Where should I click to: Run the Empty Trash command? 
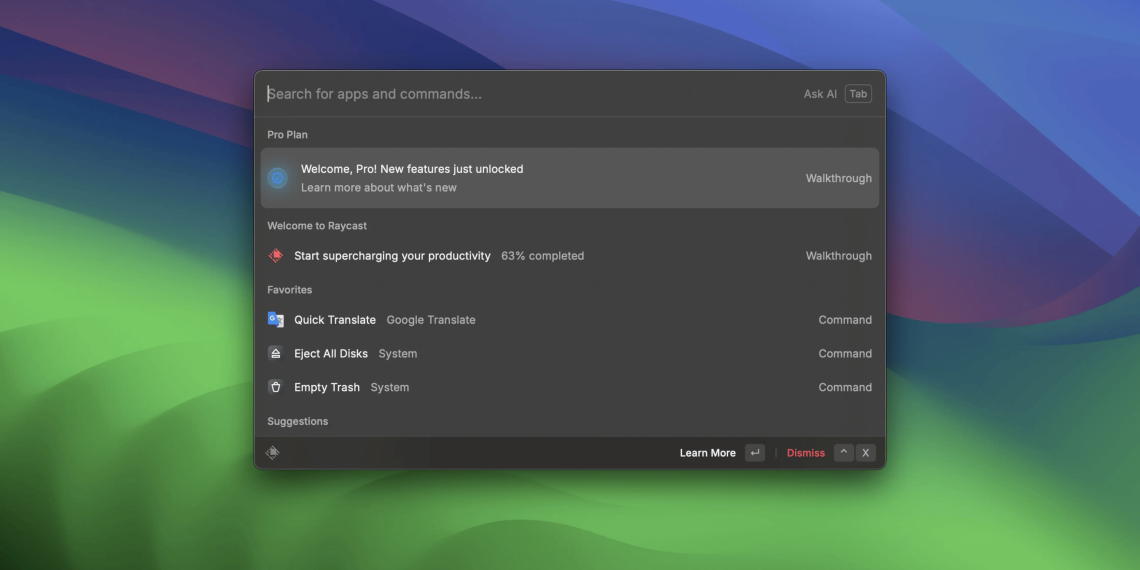[327, 387]
